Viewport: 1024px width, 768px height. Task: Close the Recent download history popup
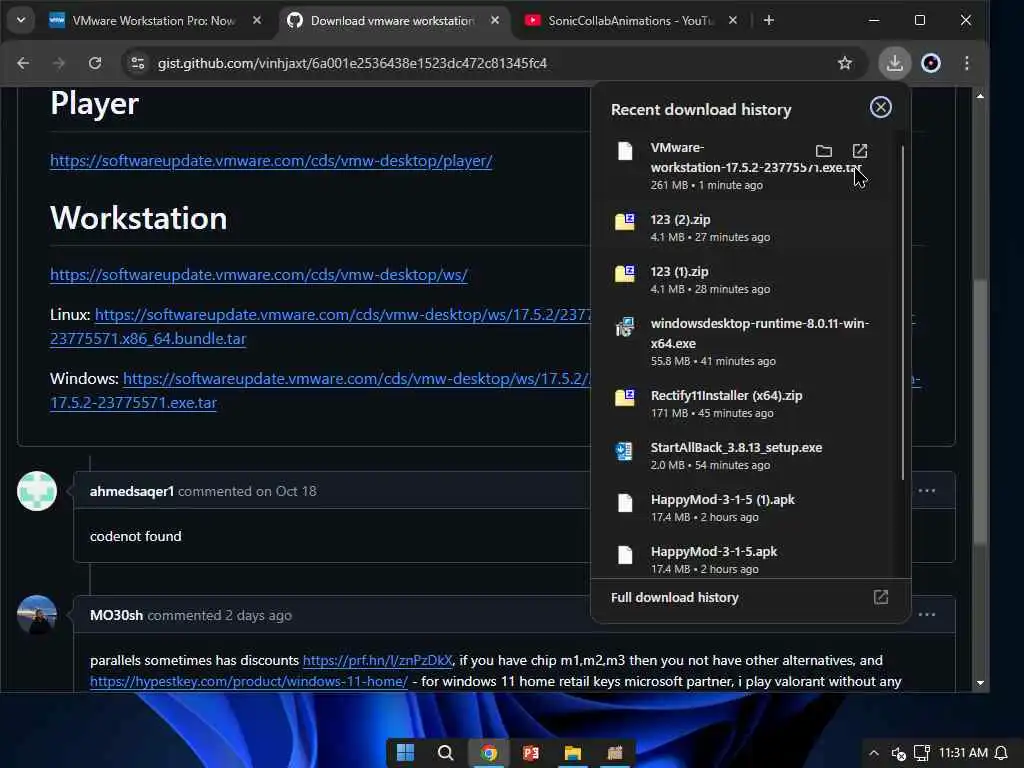tap(880, 107)
